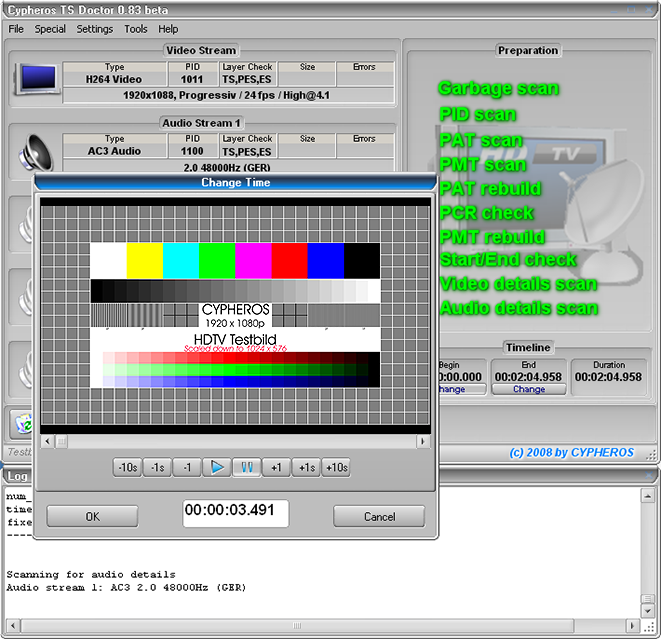Viewport: 661px width, 639px height.
Task: Close the Log panel with its X
Action: pyautogui.click(x=648, y=476)
